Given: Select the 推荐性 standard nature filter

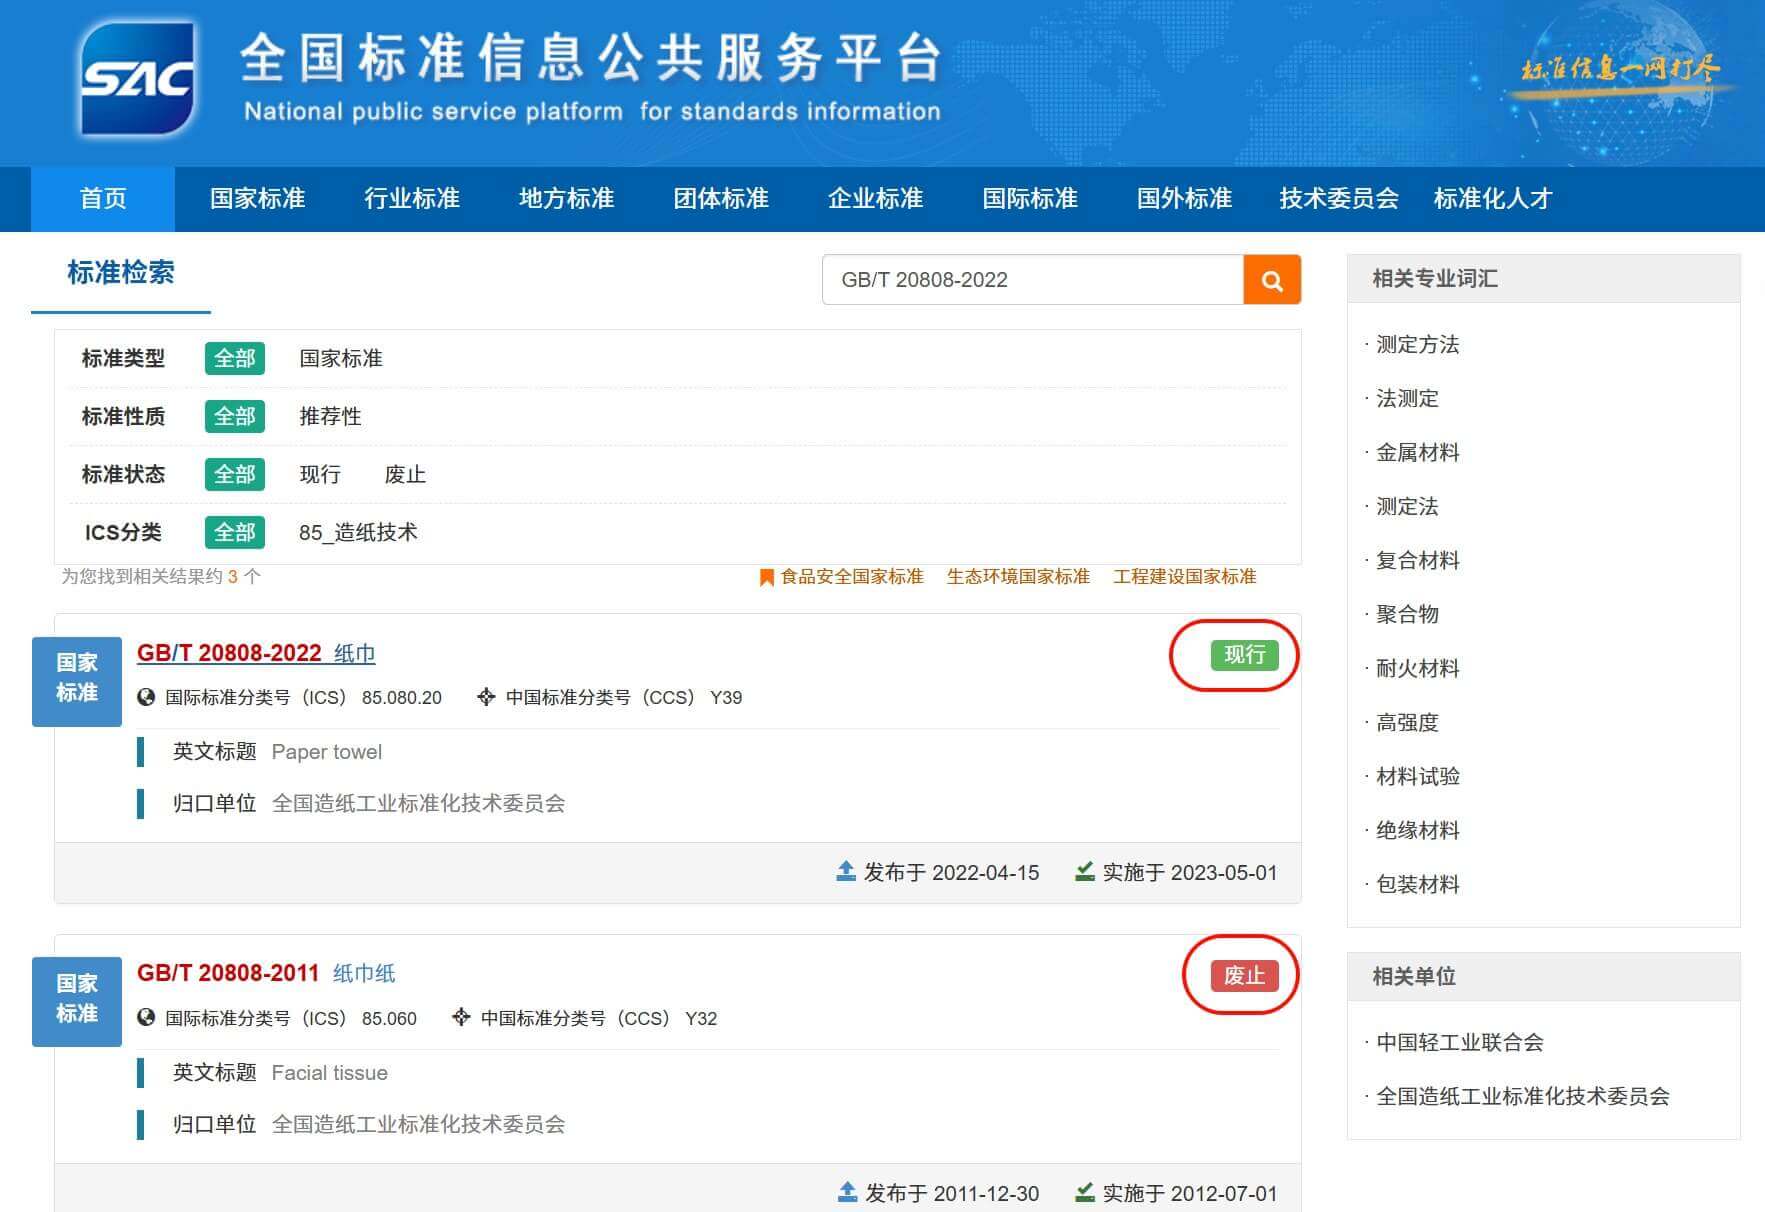Looking at the screenshot, I should pyautogui.click(x=330, y=416).
